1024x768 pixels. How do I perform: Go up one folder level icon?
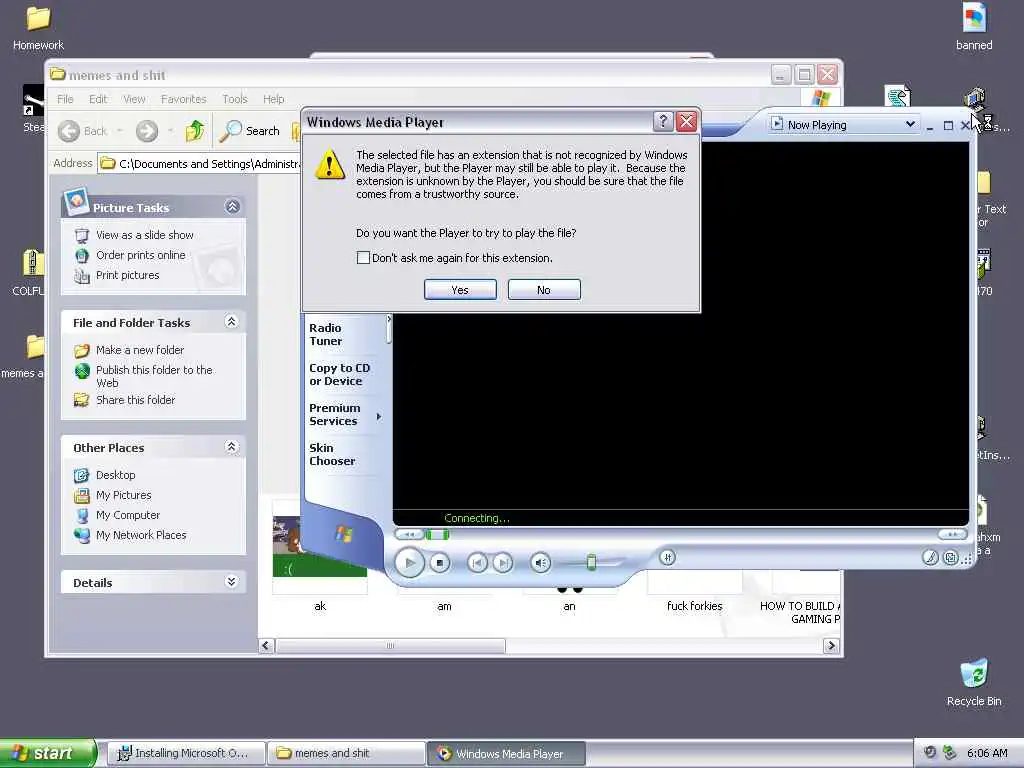195,131
